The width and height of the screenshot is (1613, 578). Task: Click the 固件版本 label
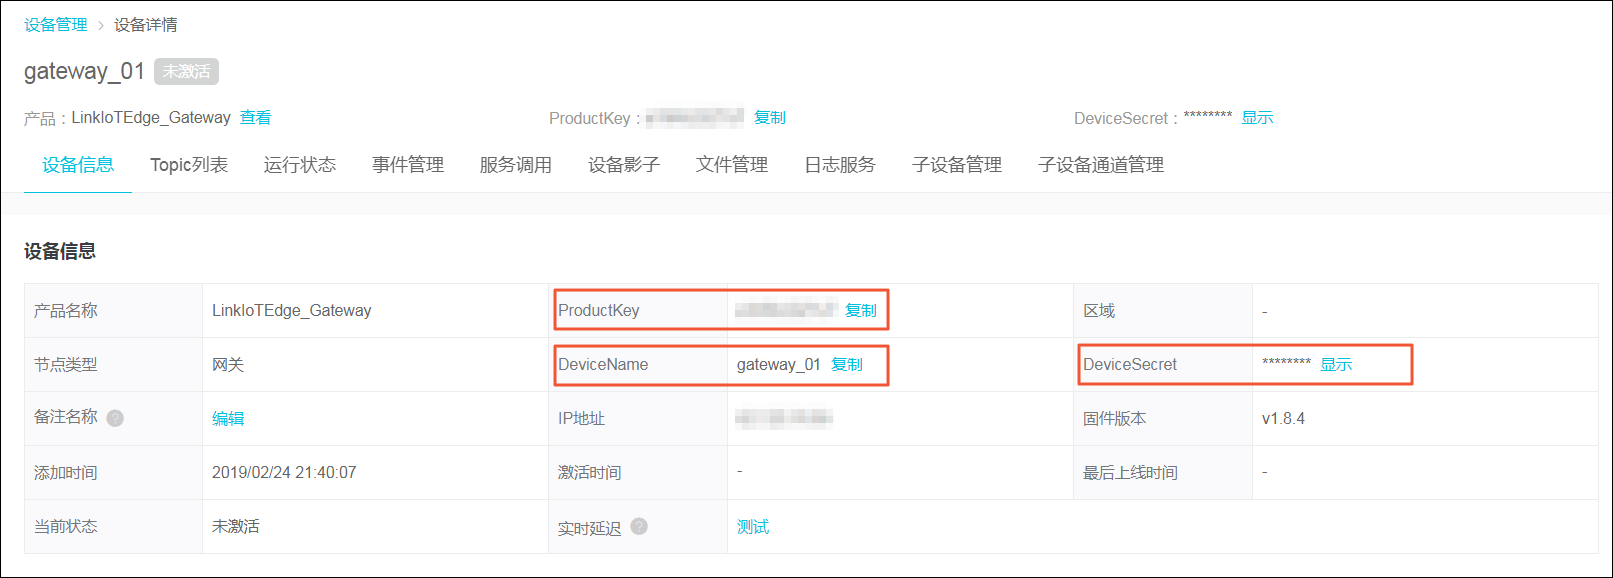(1115, 418)
